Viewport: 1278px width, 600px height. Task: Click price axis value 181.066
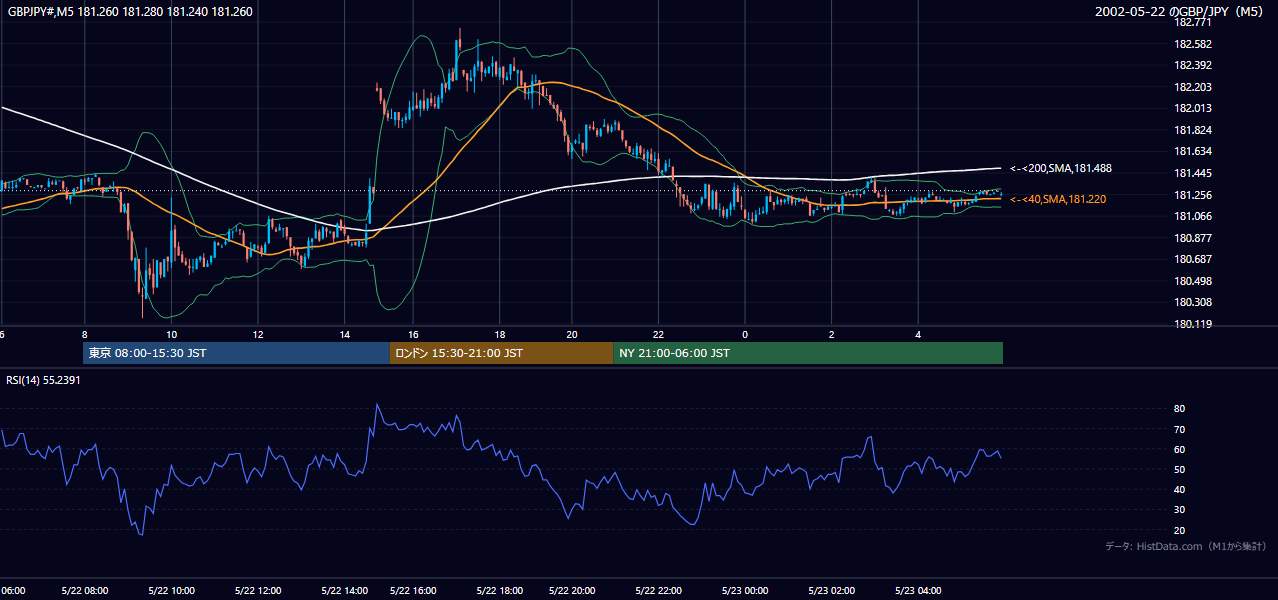[1192, 216]
